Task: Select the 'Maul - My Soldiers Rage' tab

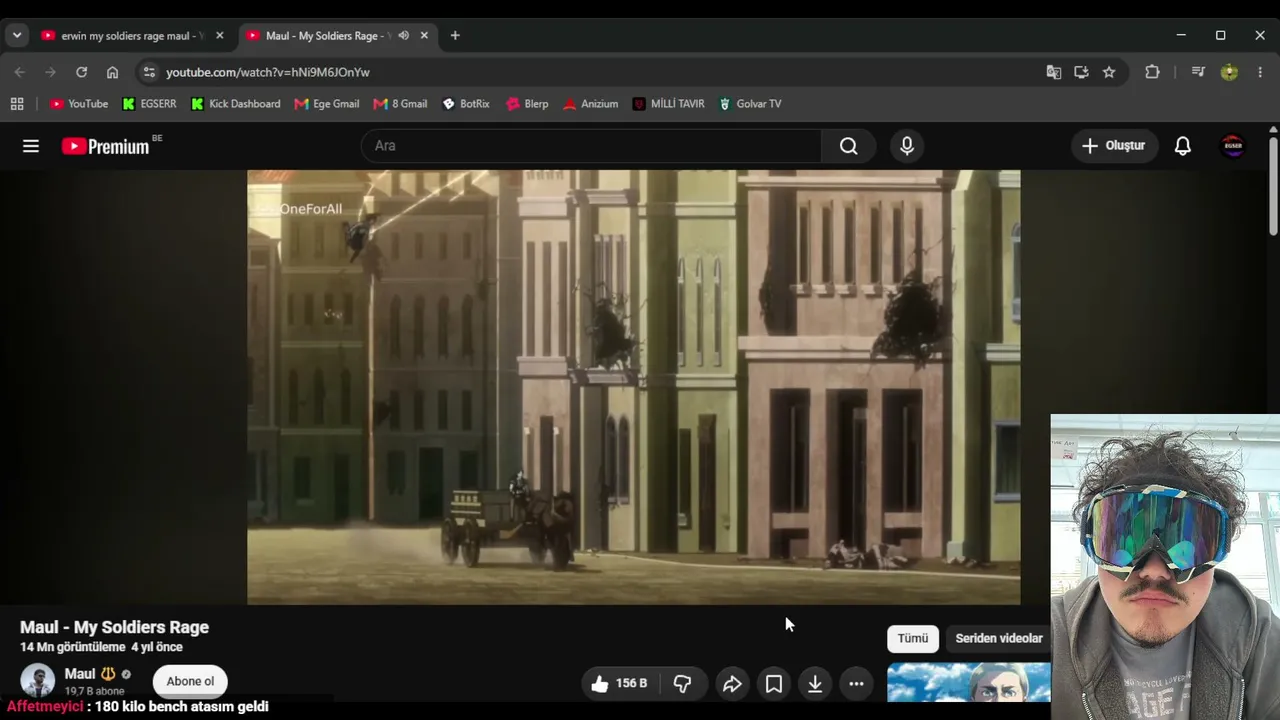Action: coord(323,36)
